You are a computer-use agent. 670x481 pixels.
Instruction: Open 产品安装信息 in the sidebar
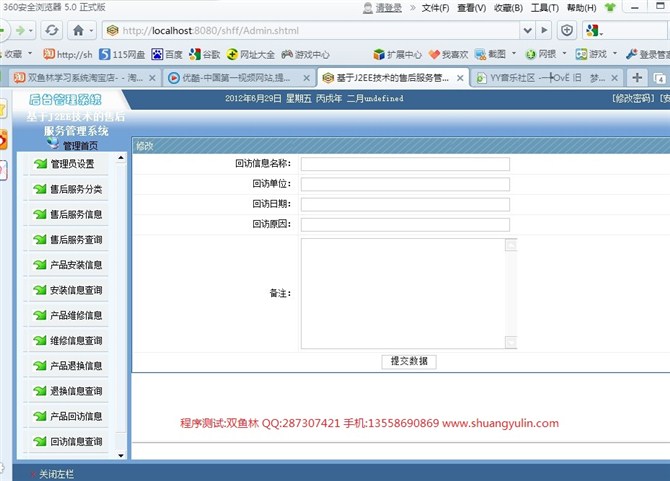[76, 265]
